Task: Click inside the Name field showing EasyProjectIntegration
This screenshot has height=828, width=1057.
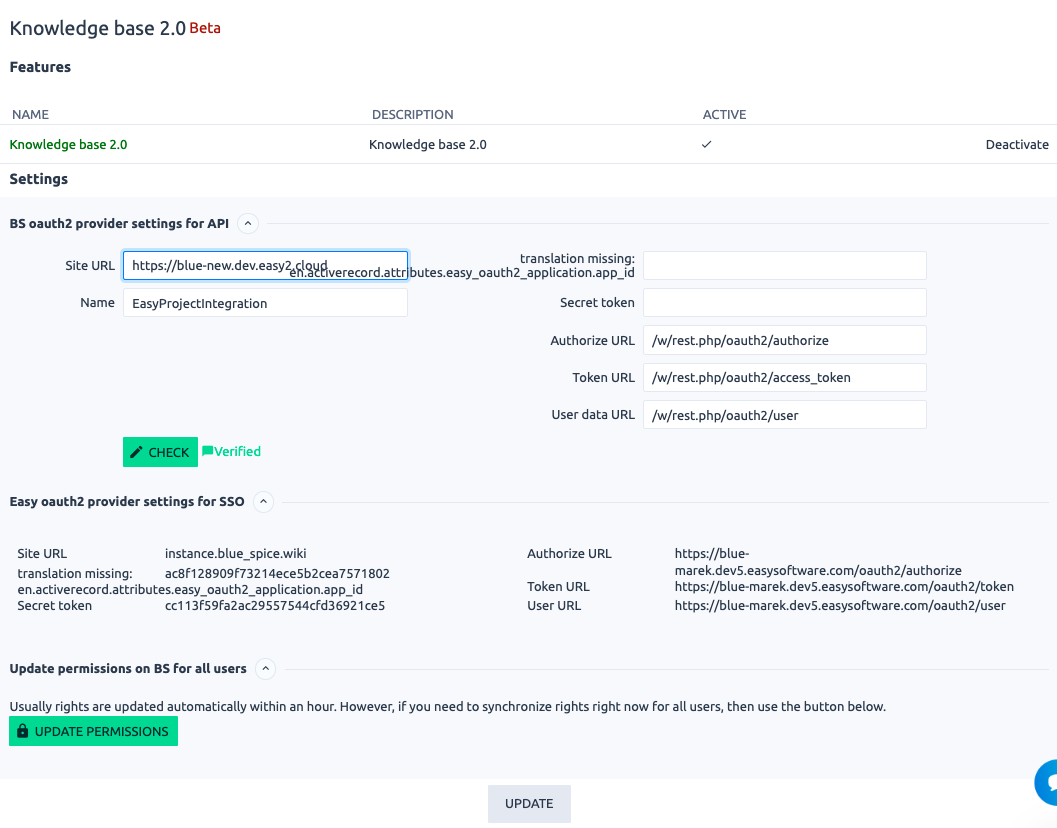Action: 265,302
